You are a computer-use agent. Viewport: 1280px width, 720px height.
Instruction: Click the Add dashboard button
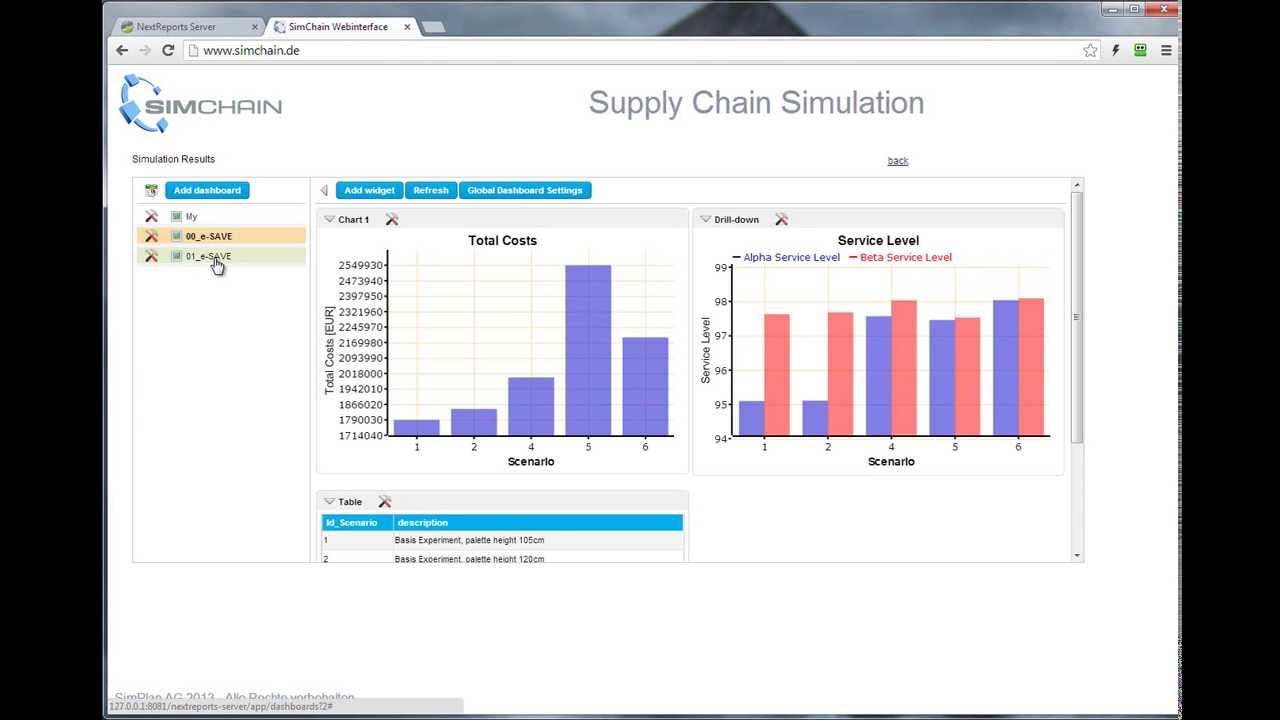tap(207, 190)
